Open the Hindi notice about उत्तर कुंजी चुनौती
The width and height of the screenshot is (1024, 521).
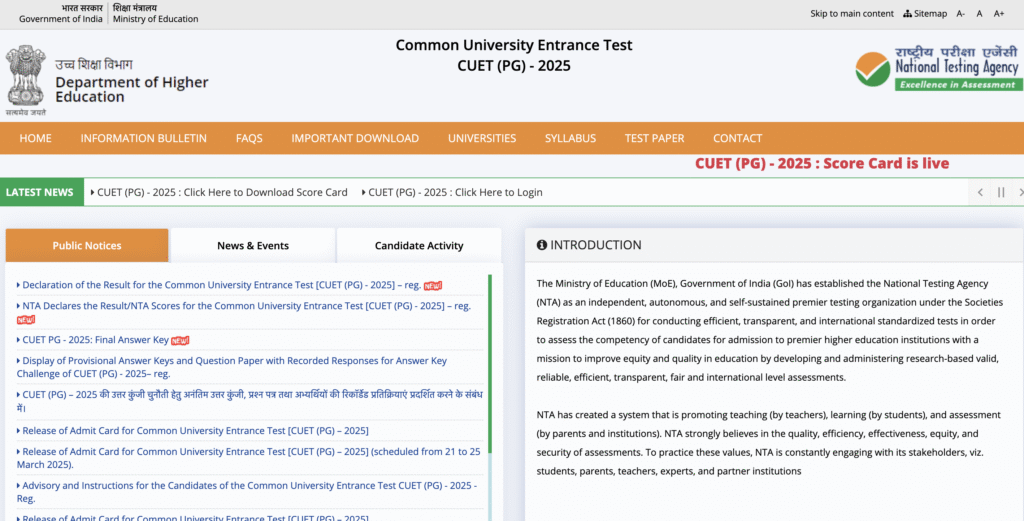pyautogui.click(x=249, y=402)
